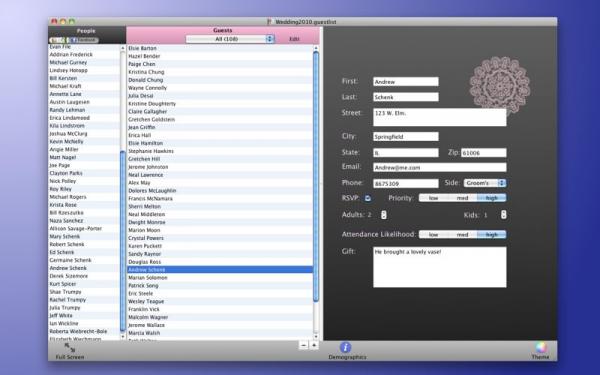Click the Last name field
Screen dimensions: 600x375
pos(406,97)
